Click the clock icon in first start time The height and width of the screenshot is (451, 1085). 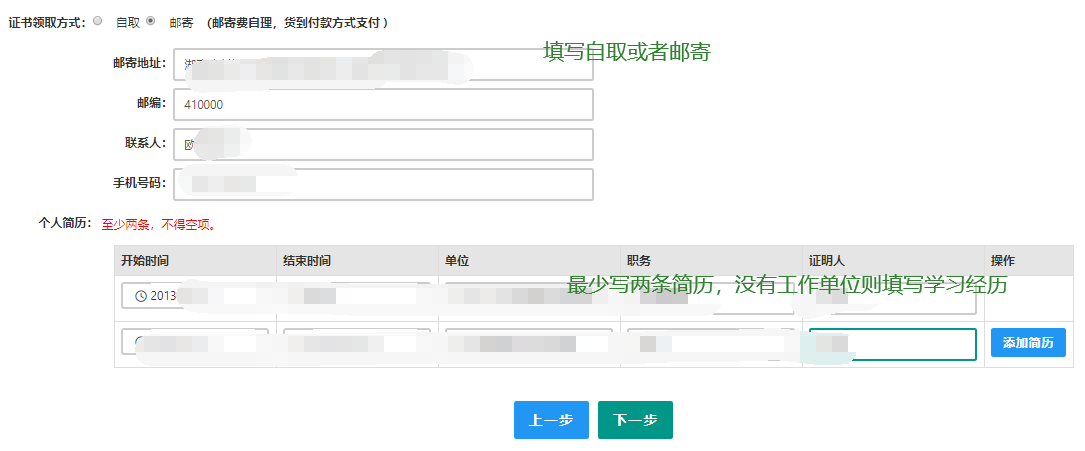(141, 297)
